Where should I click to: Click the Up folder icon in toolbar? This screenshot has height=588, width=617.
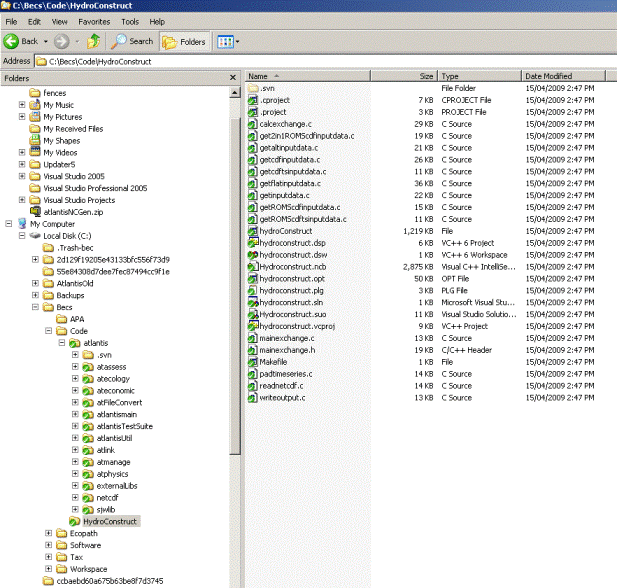93,41
